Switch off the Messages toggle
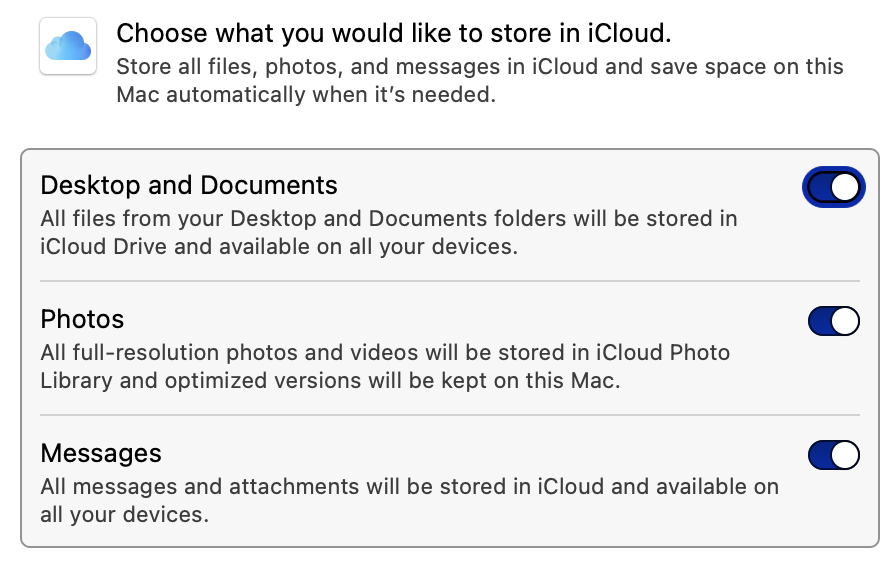 pyautogui.click(x=833, y=455)
